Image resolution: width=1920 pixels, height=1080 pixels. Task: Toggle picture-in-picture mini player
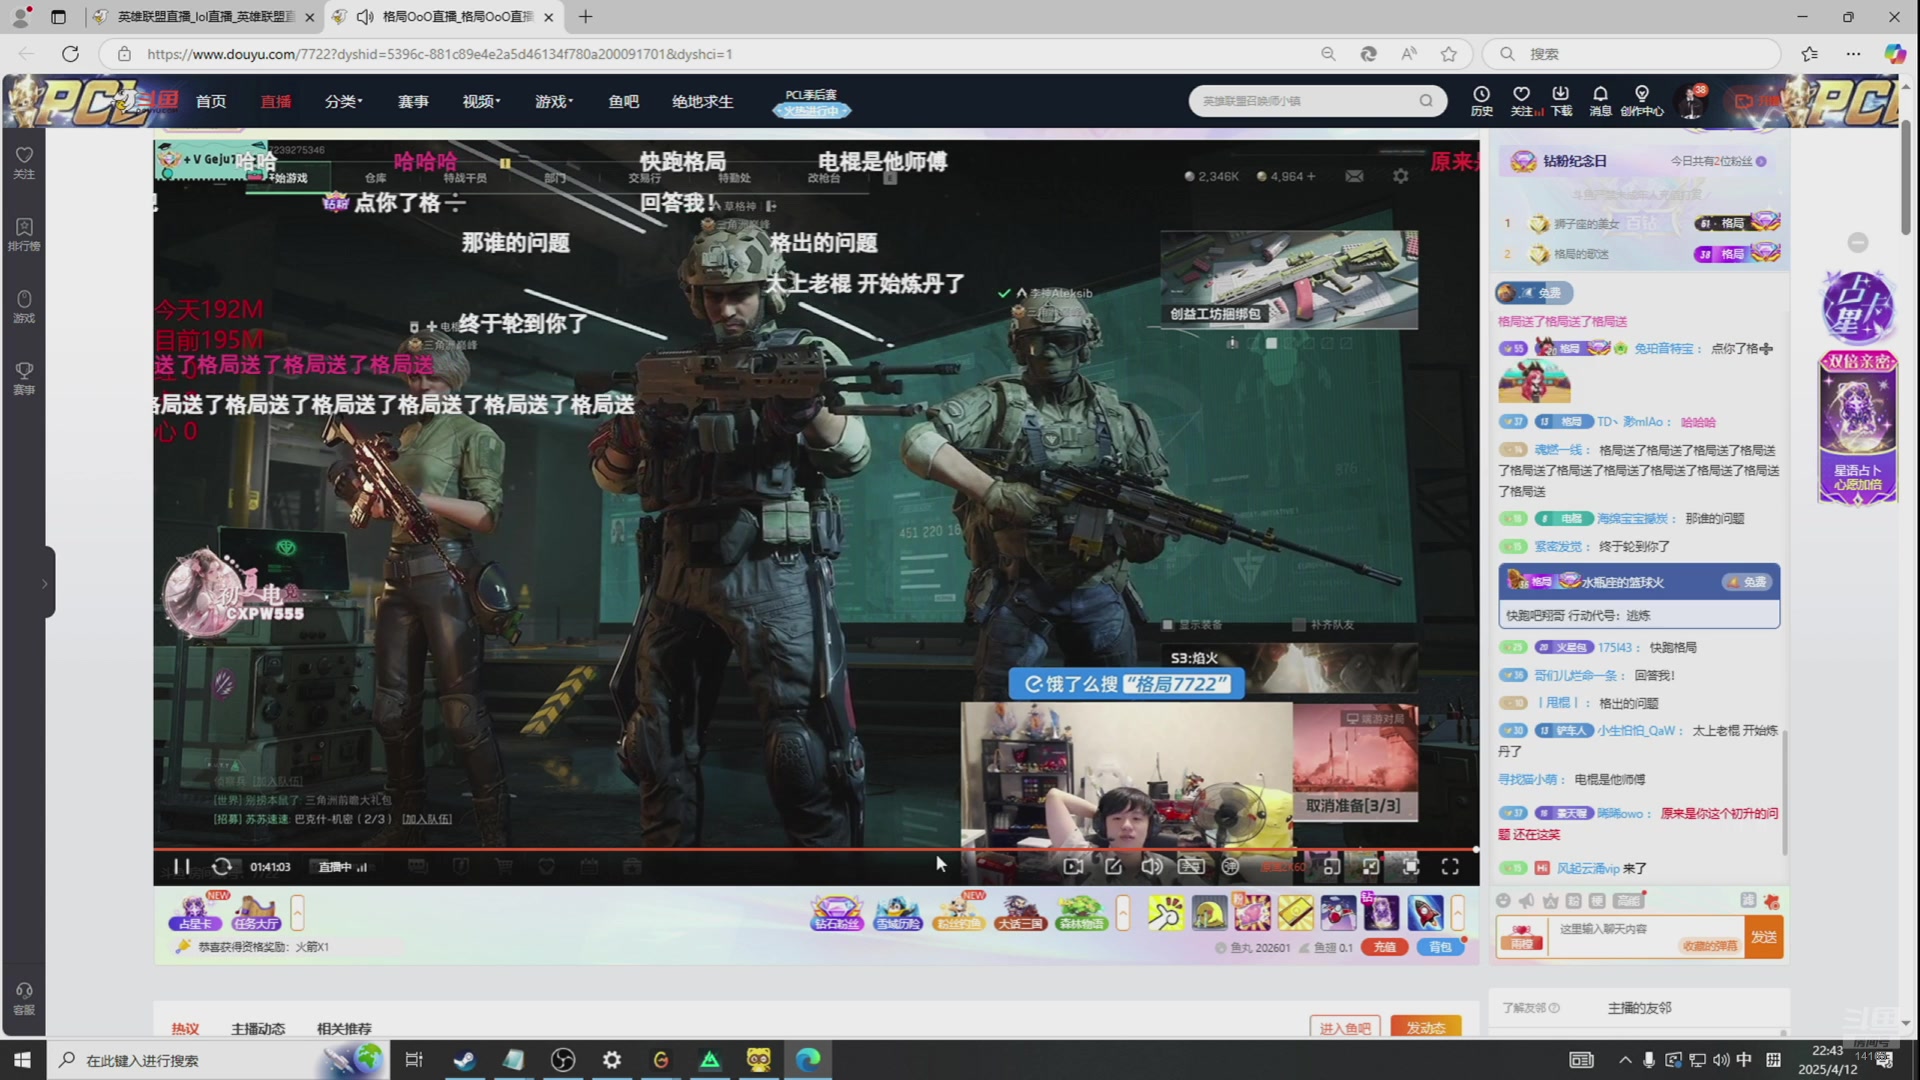tap(1331, 867)
